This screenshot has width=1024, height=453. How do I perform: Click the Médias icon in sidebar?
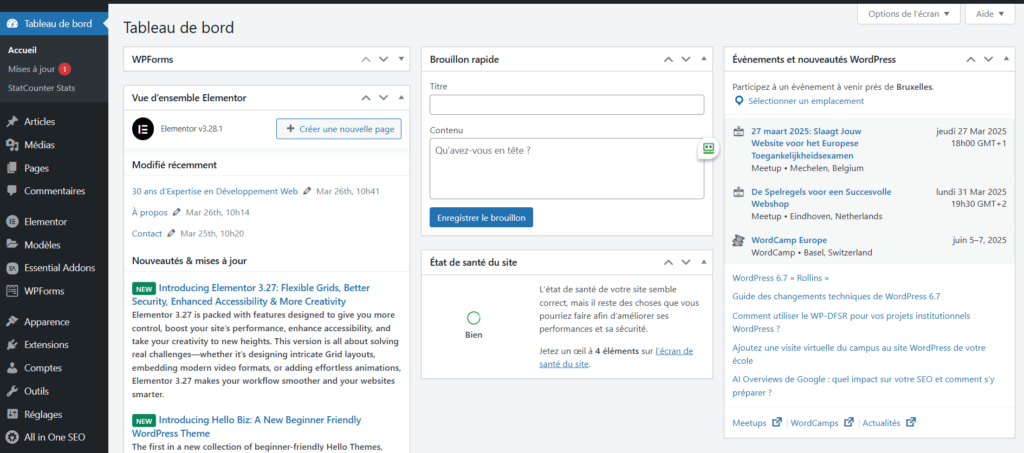click(x=12, y=145)
